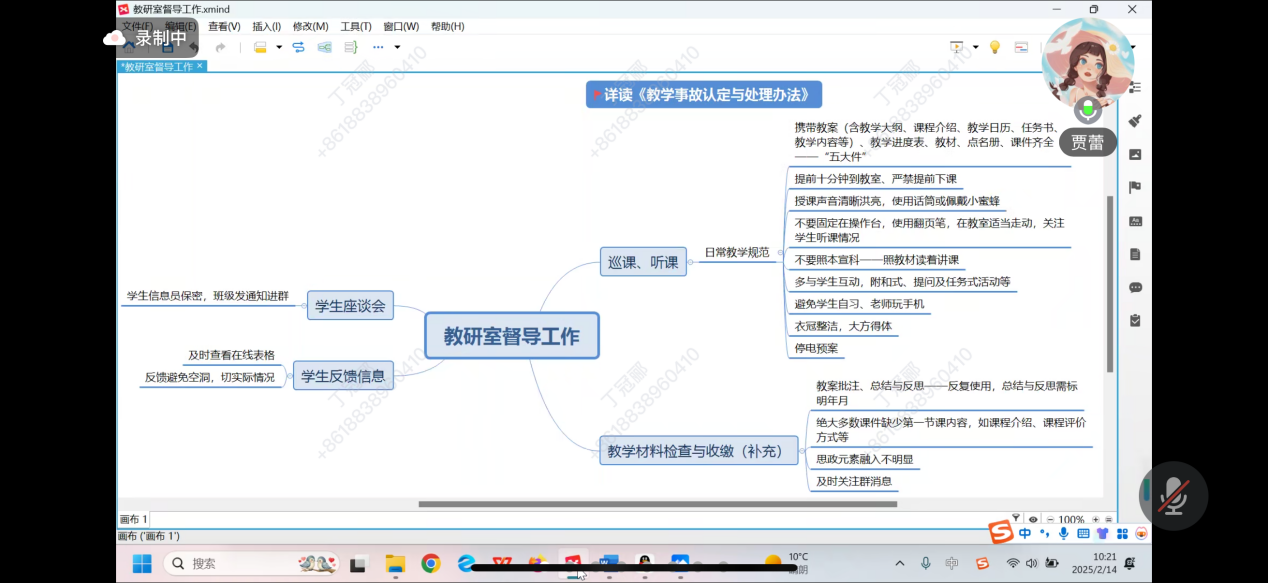Click the lightbulb Brainstorming icon
1268x583 pixels.
(995, 47)
